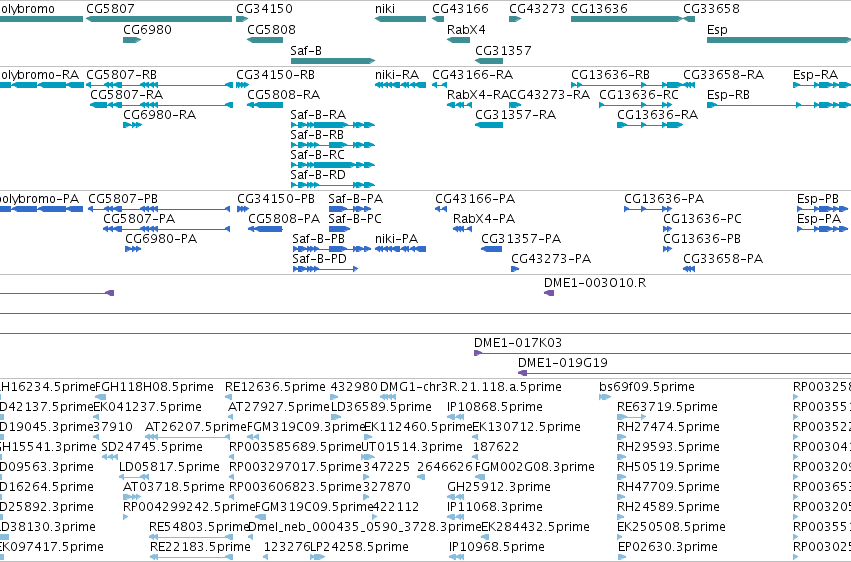Select the Saf-B-PD protein
The image size is (851, 562).
[x=325, y=269]
